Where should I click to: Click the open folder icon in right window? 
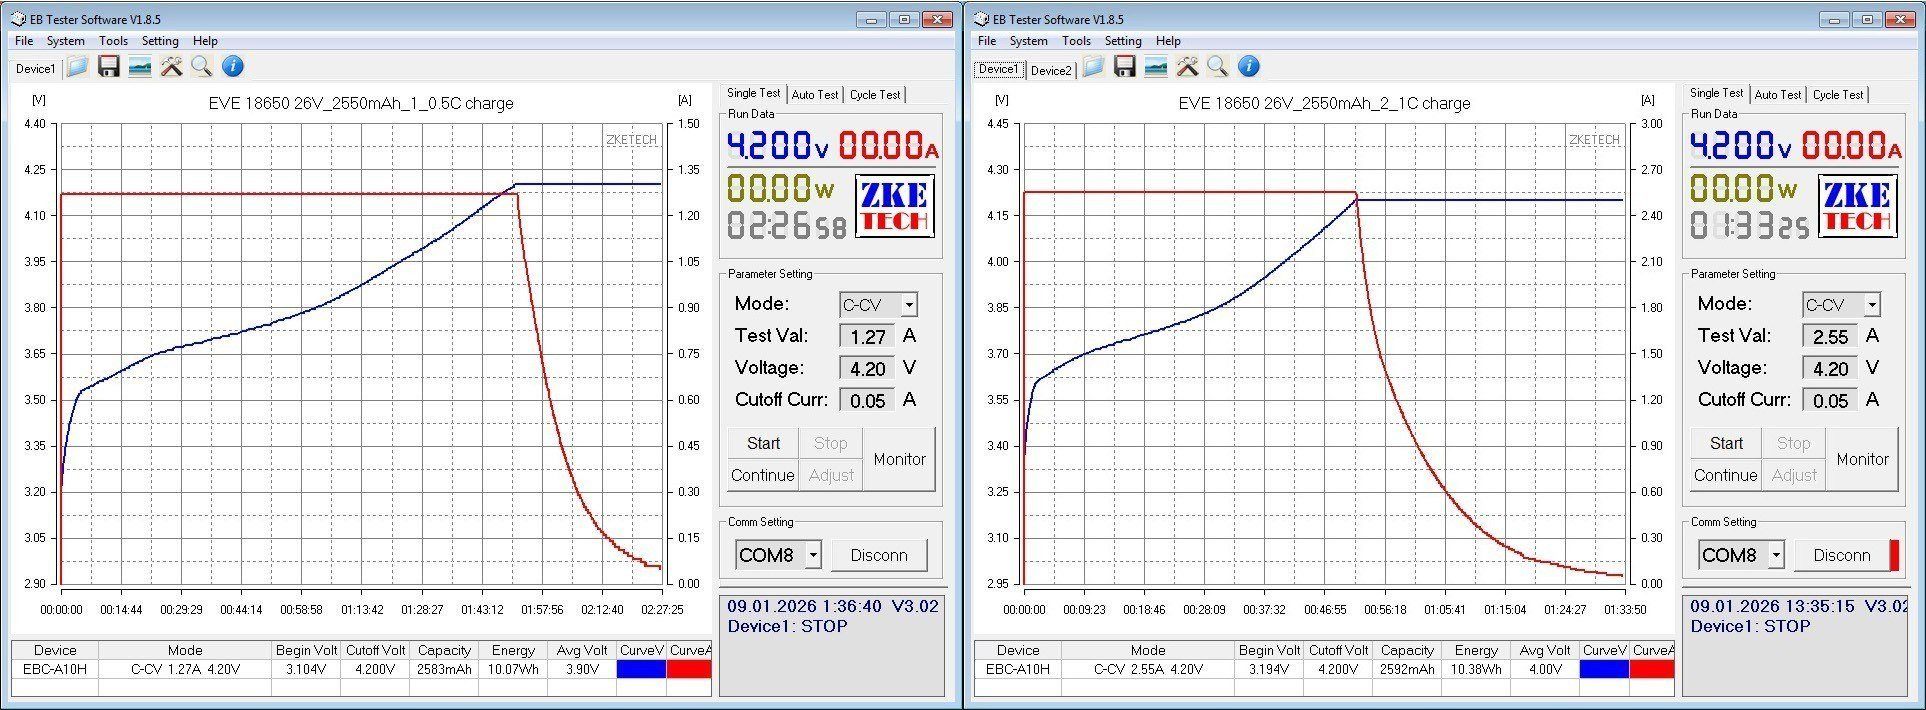1094,67
